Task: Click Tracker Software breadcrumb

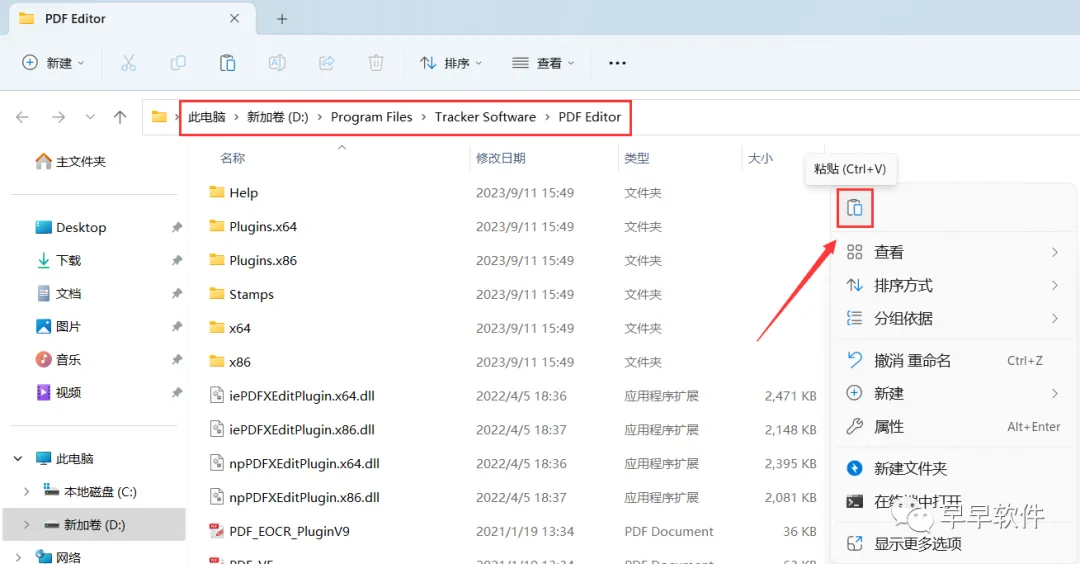Action: [485, 117]
